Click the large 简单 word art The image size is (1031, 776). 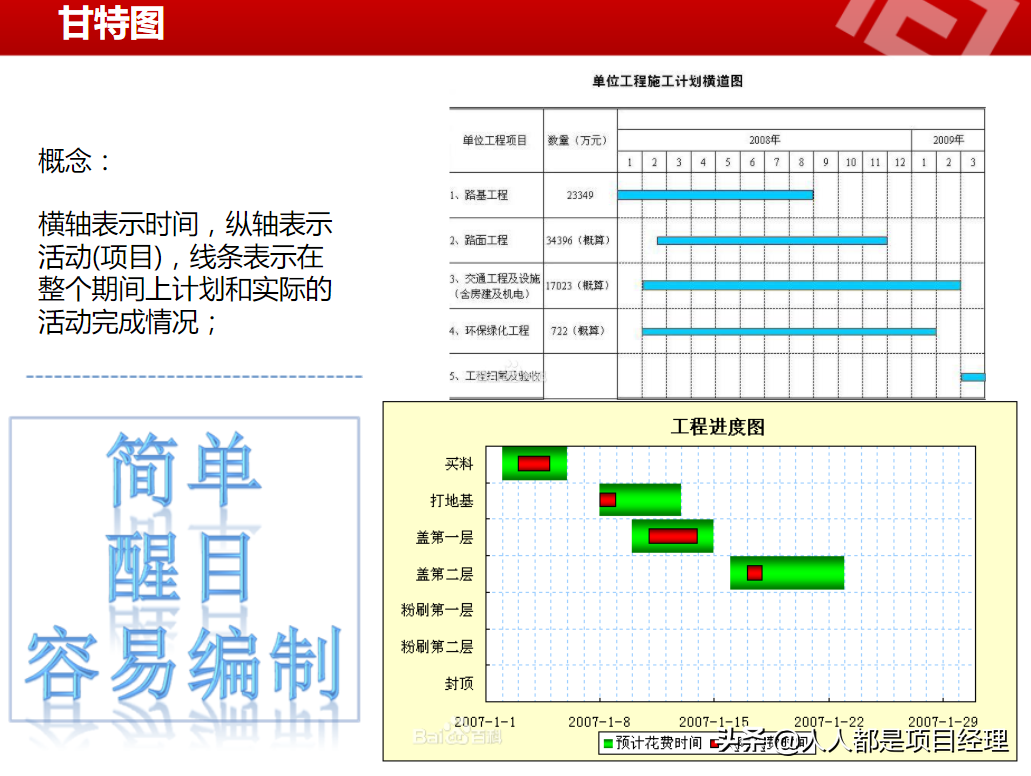pos(184,469)
